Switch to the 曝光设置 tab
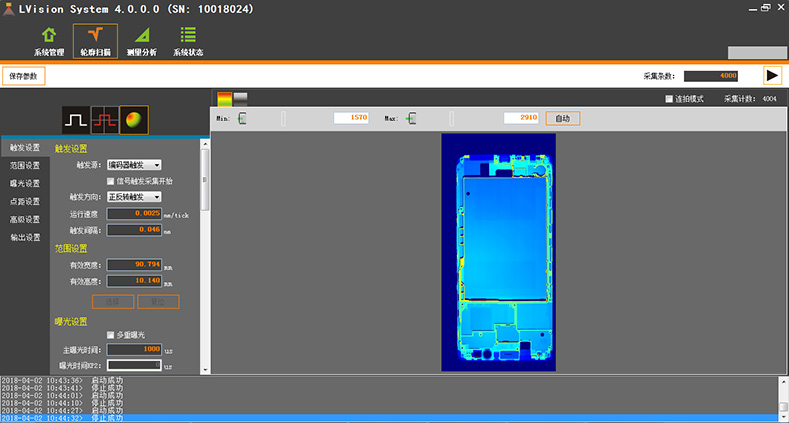 pos(25,183)
